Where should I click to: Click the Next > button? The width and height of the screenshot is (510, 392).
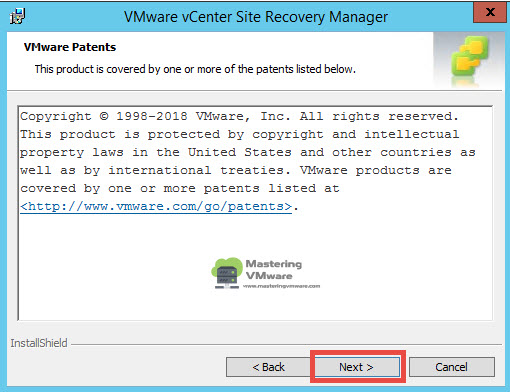(x=357, y=367)
